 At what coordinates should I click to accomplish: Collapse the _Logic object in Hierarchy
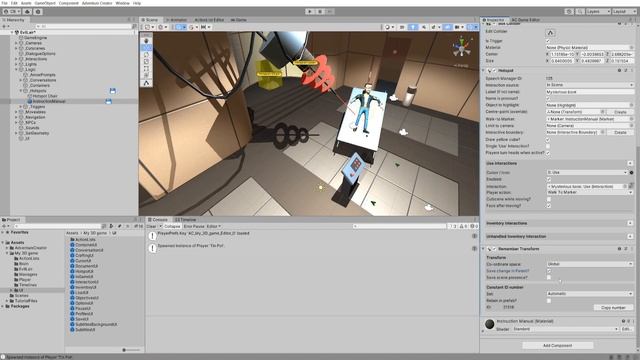[x=16, y=69]
